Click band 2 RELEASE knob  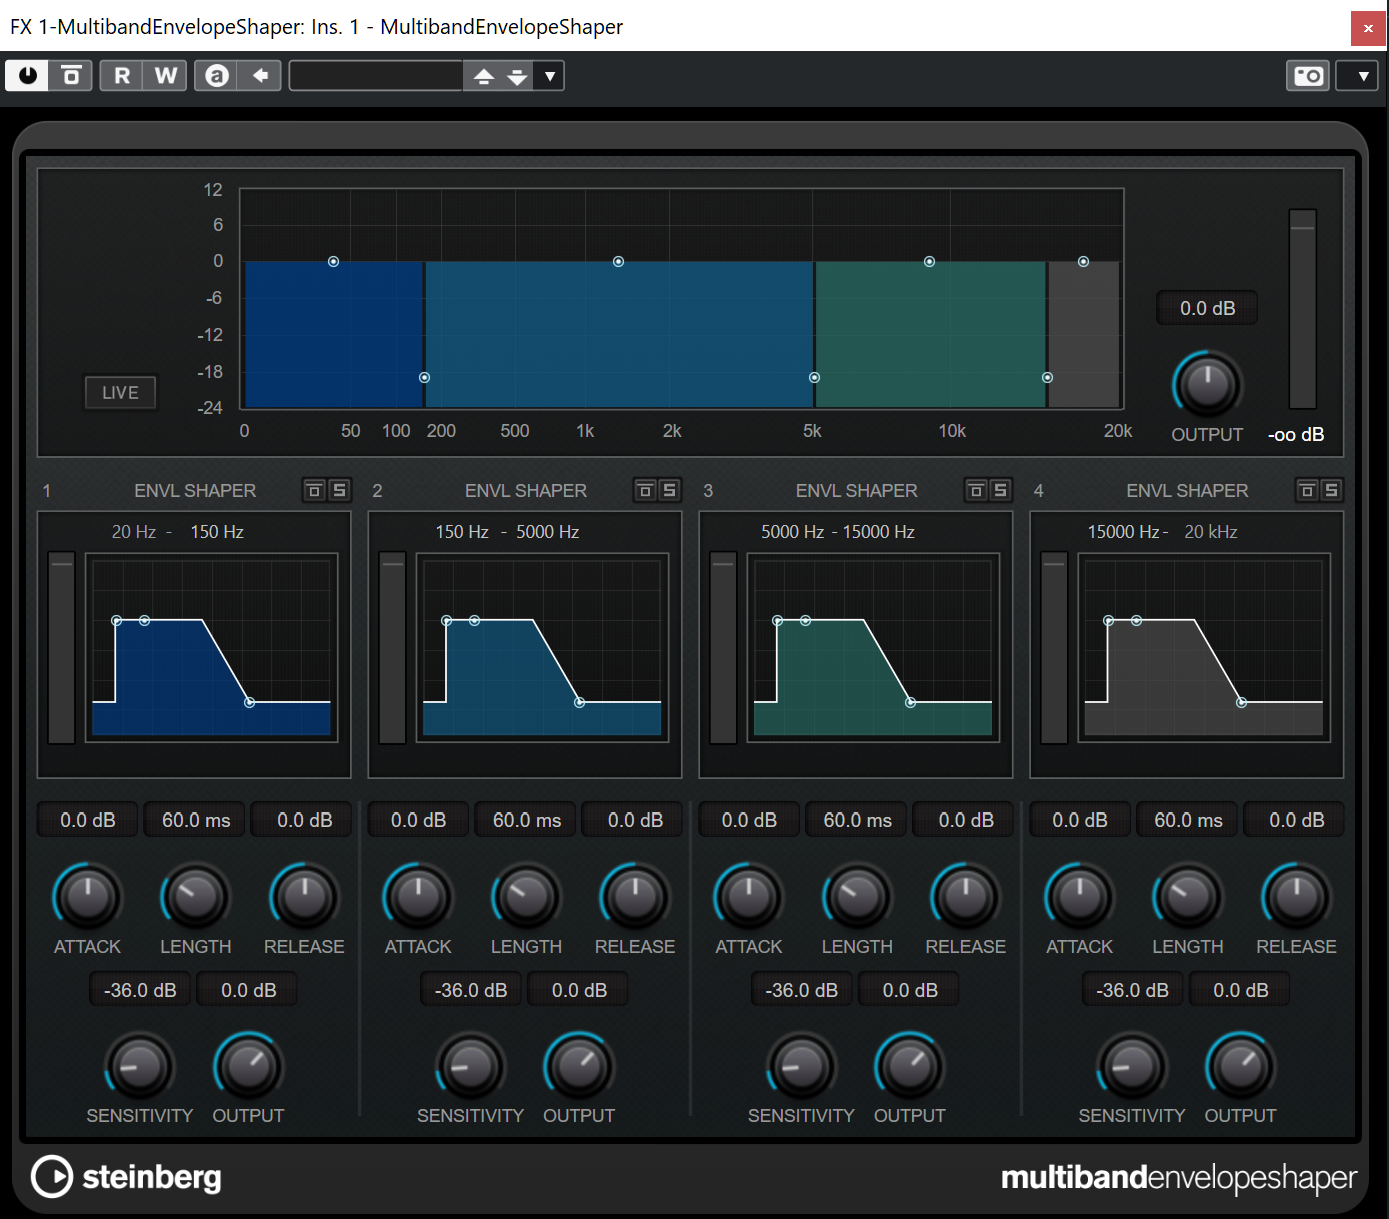click(635, 897)
